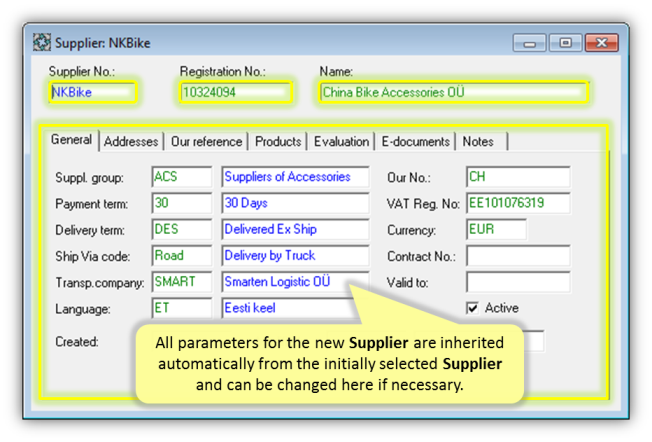
Task: Click the Language code field ET
Action: tap(182, 308)
